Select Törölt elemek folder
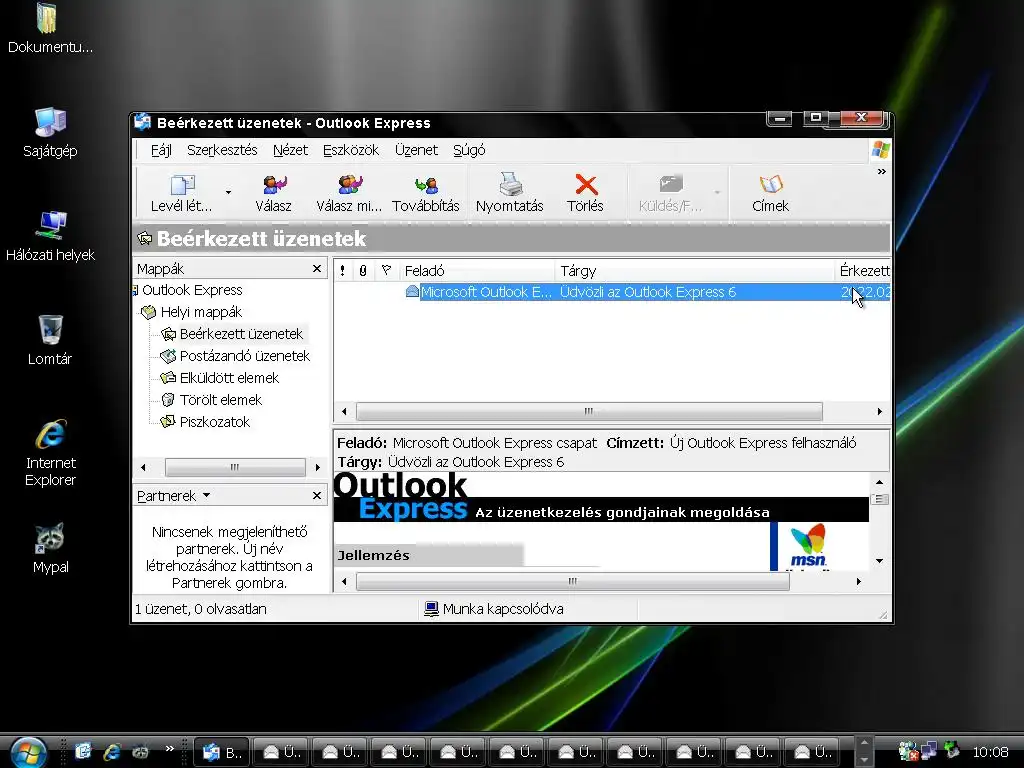This screenshot has width=1024, height=768. tap(220, 400)
